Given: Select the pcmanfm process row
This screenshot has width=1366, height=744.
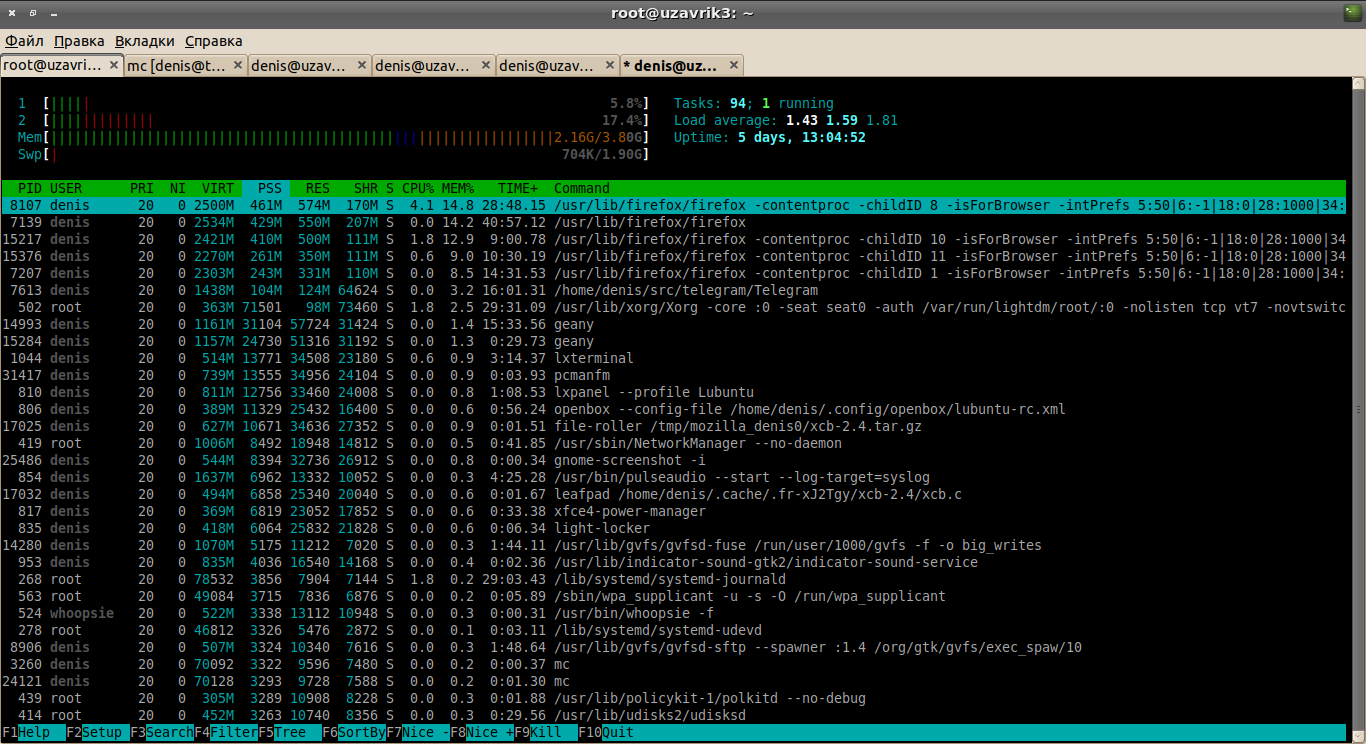Looking at the screenshot, I should tap(673, 375).
